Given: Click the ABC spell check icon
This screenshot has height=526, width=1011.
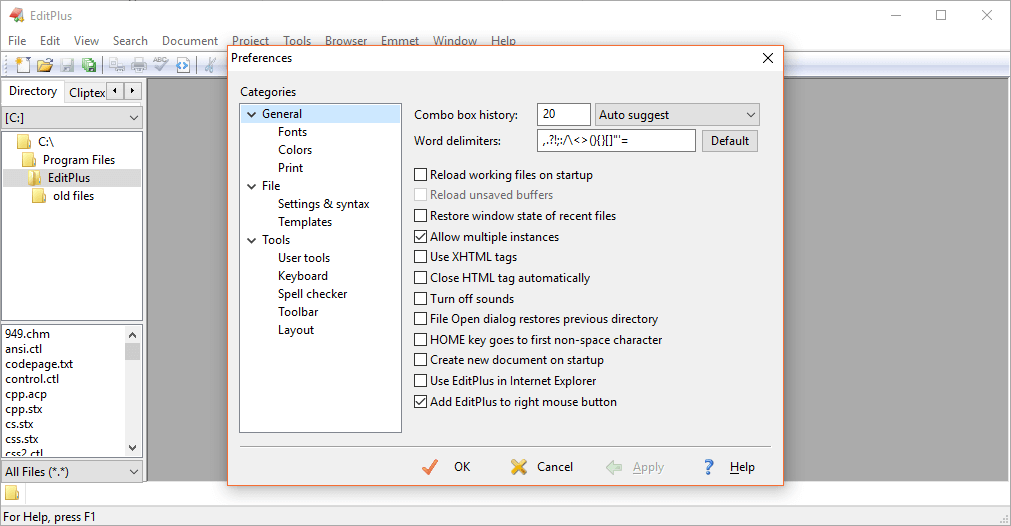Looking at the screenshot, I should click(161, 64).
